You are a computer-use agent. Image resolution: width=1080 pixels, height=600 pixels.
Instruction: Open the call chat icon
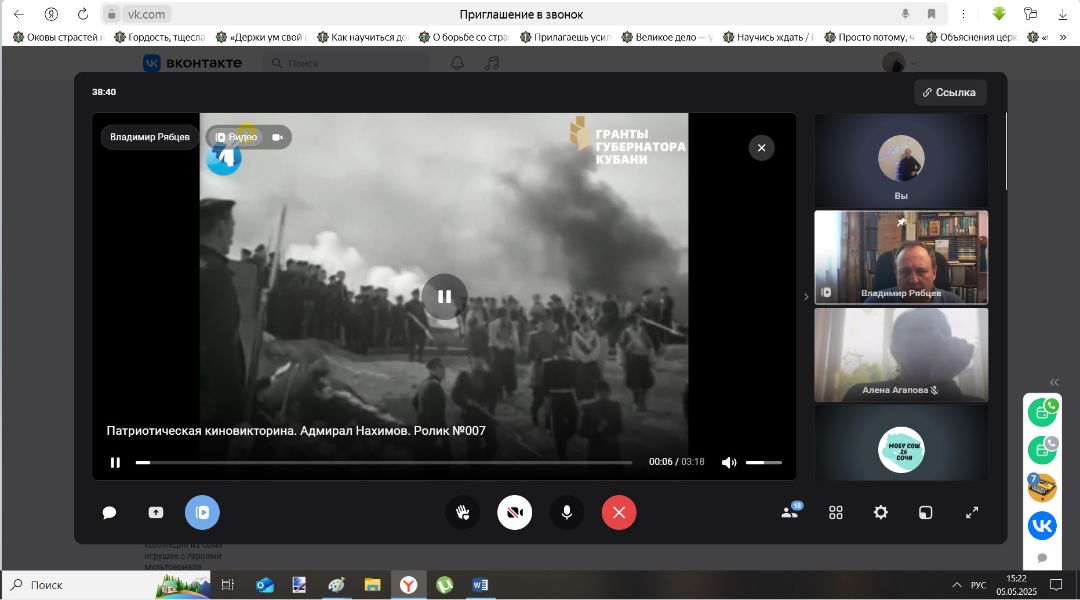click(109, 513)
